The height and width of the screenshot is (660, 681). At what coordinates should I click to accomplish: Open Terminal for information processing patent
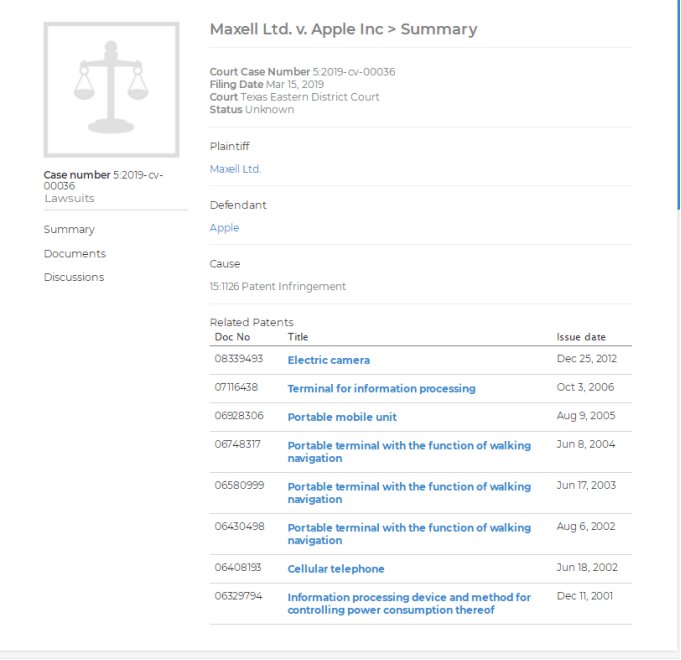[381, 388]
